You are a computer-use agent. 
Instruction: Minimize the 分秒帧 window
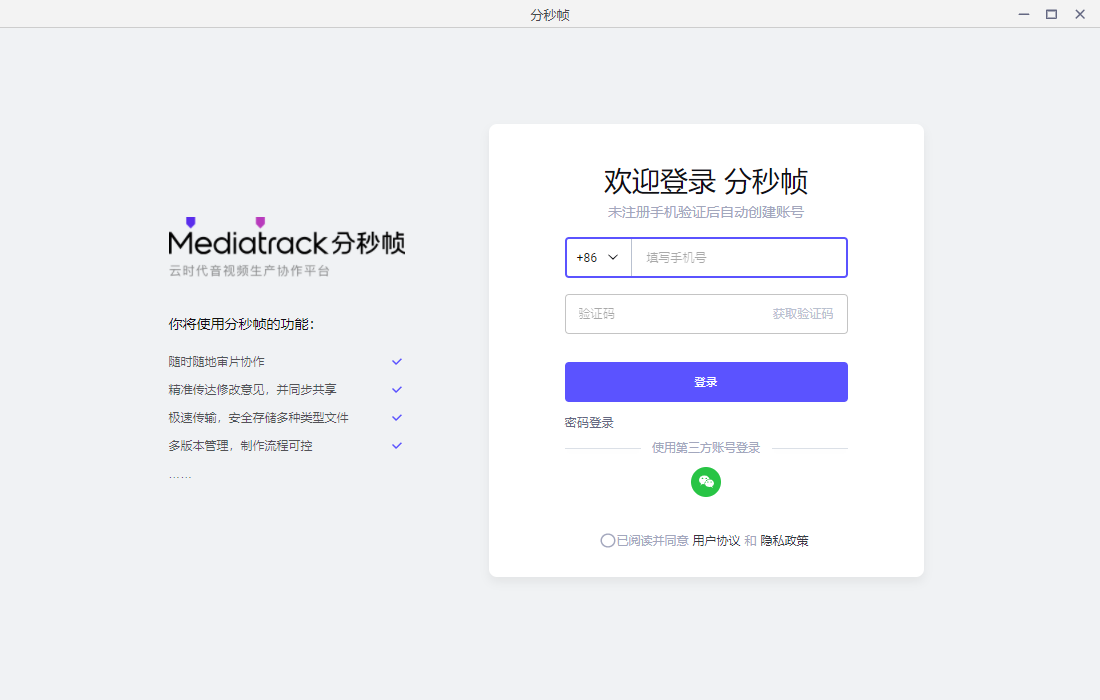(x=1024, y=14)
